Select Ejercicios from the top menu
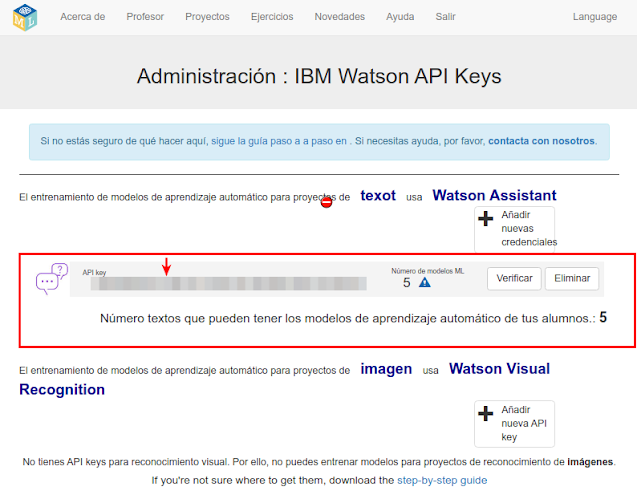The image size is (637, 499). pyautogui.click(x=272, y=17)
